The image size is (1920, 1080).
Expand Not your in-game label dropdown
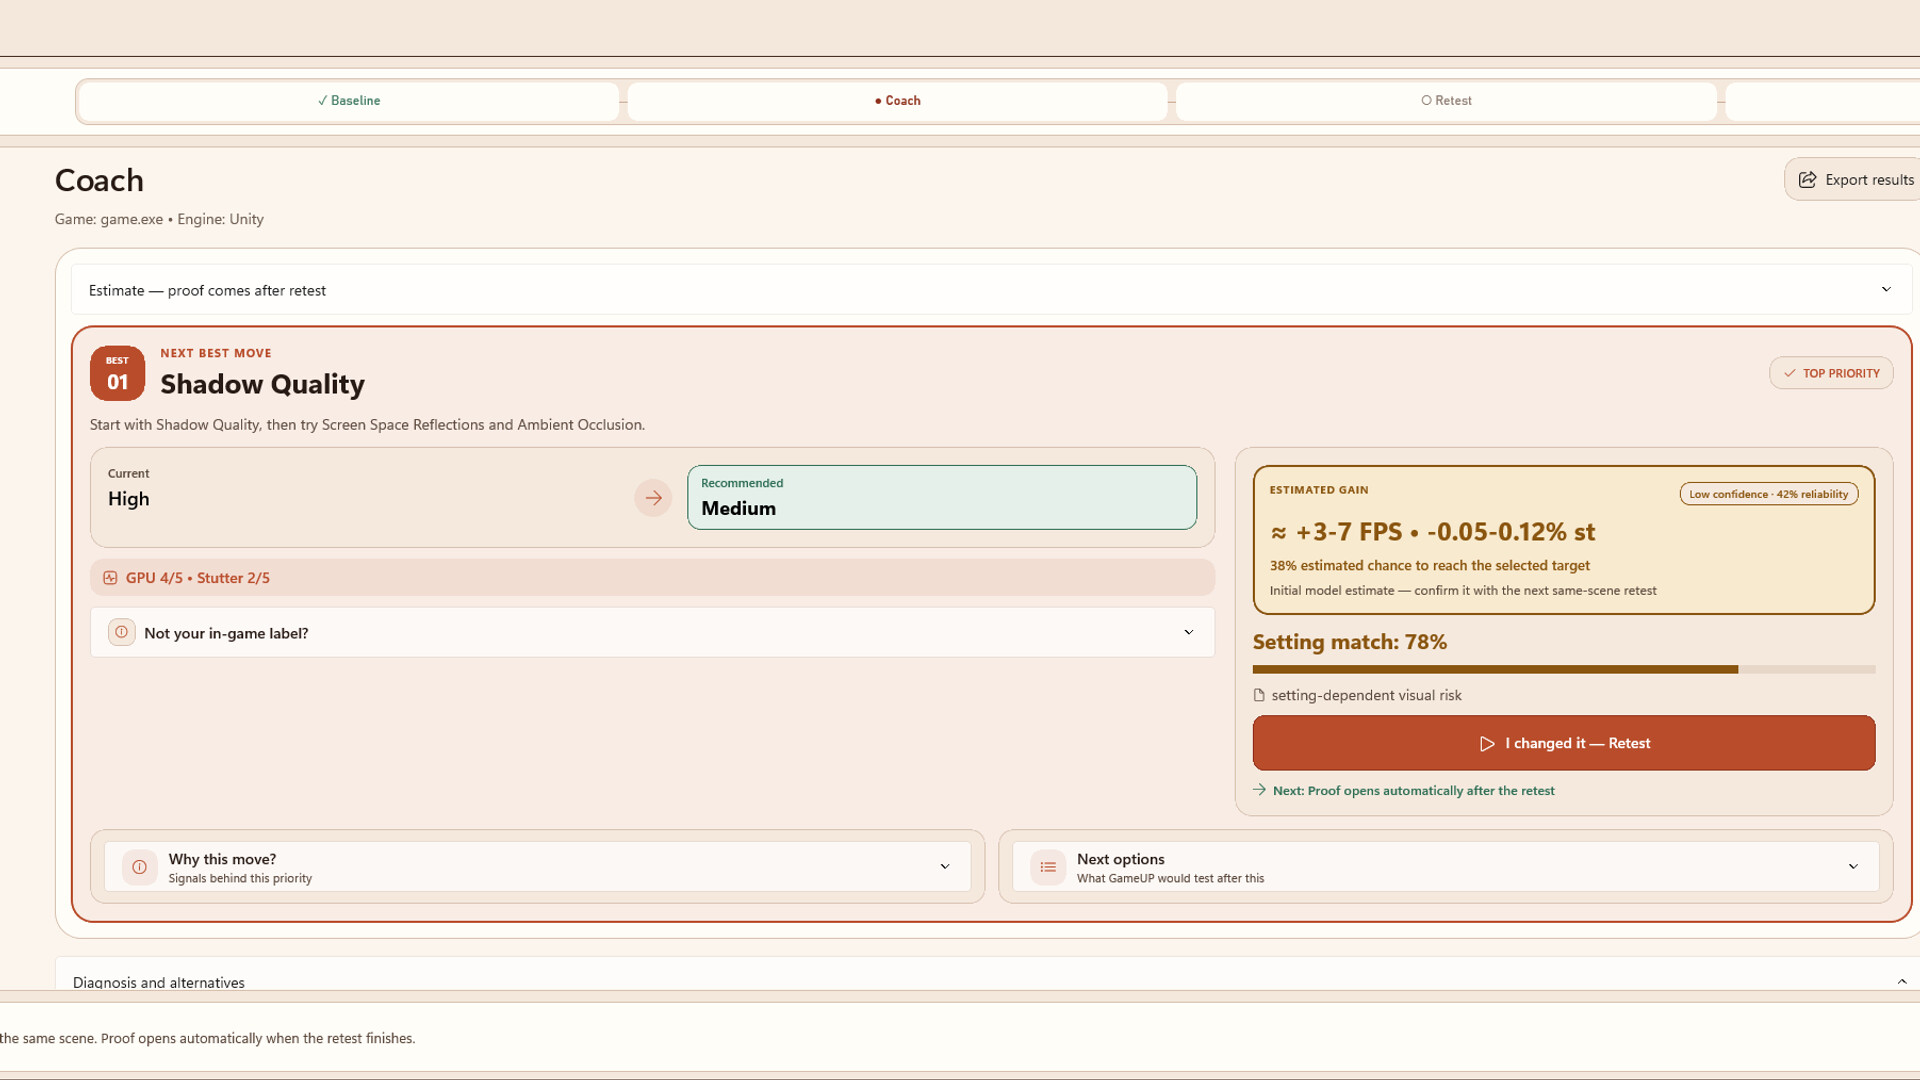coord(652,632)
